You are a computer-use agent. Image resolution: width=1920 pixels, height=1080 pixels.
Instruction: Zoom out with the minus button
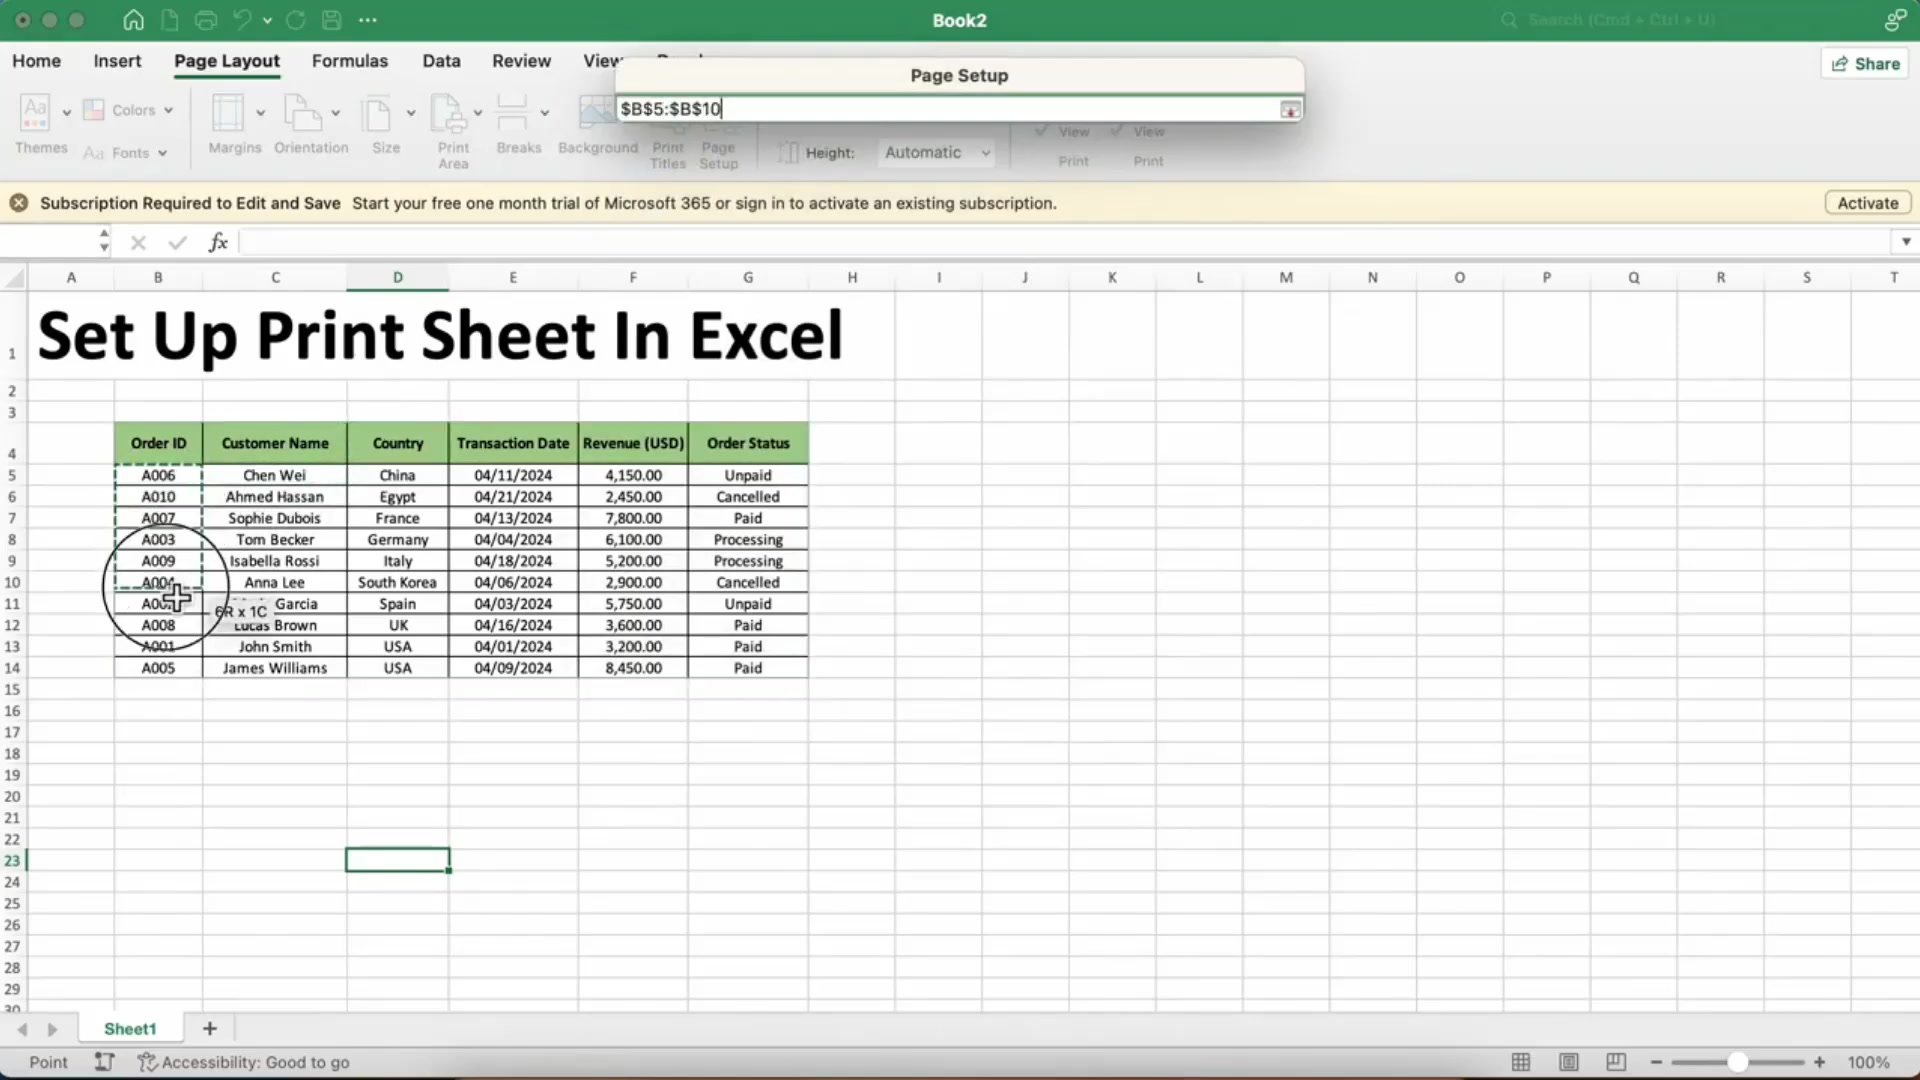1656,1062
